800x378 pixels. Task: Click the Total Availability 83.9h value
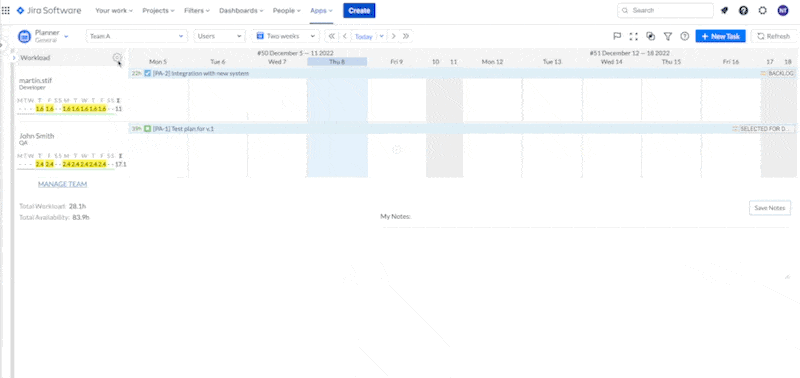pos(81,217)
